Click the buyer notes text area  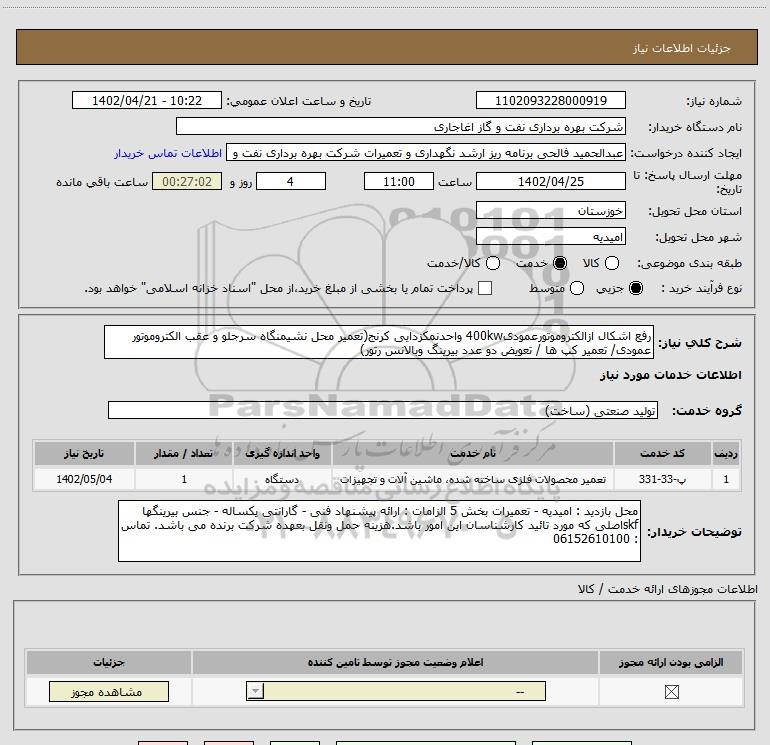tap(379, 531)
